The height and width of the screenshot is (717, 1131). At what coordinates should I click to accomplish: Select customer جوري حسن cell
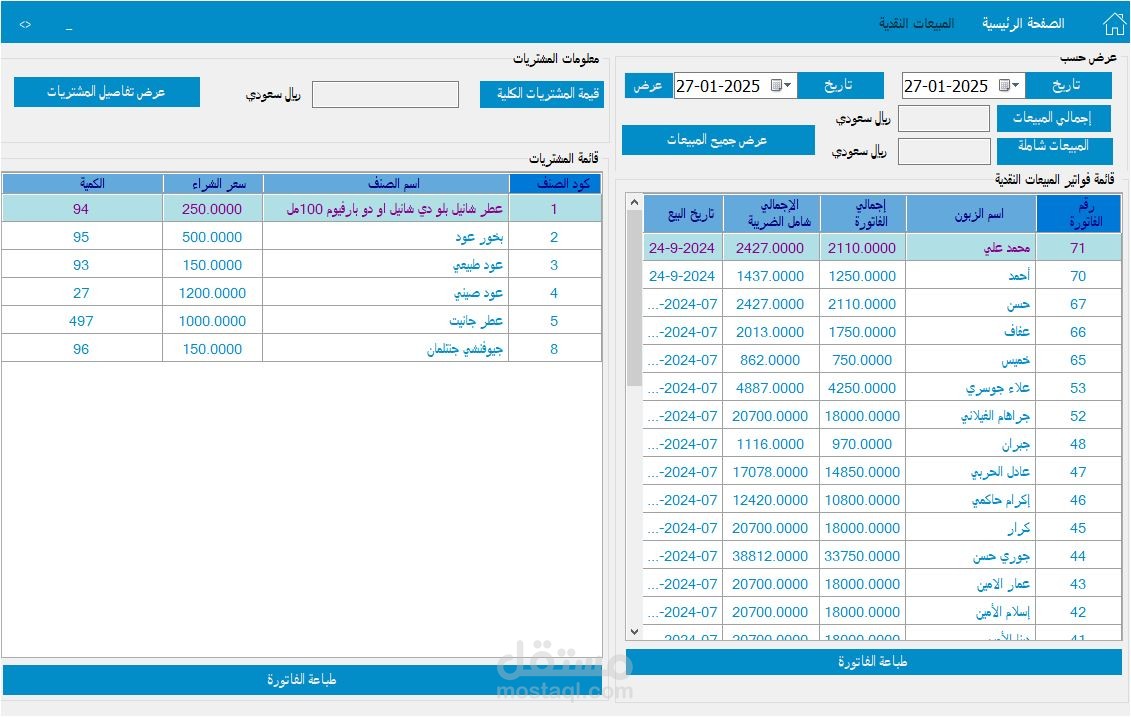971,556
